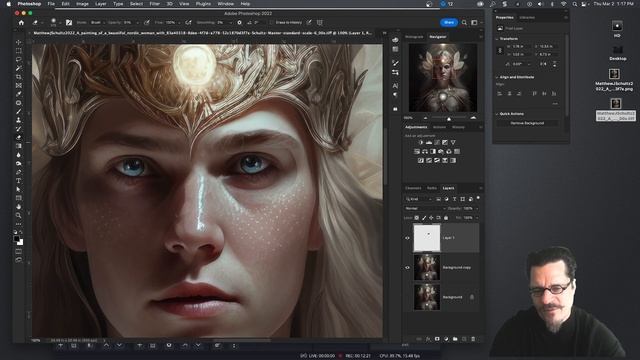Image resolution: width=640 pixels, height=360 pixels.
Task: Select the Eyedropper tool
Action: (x=19, y=94)
